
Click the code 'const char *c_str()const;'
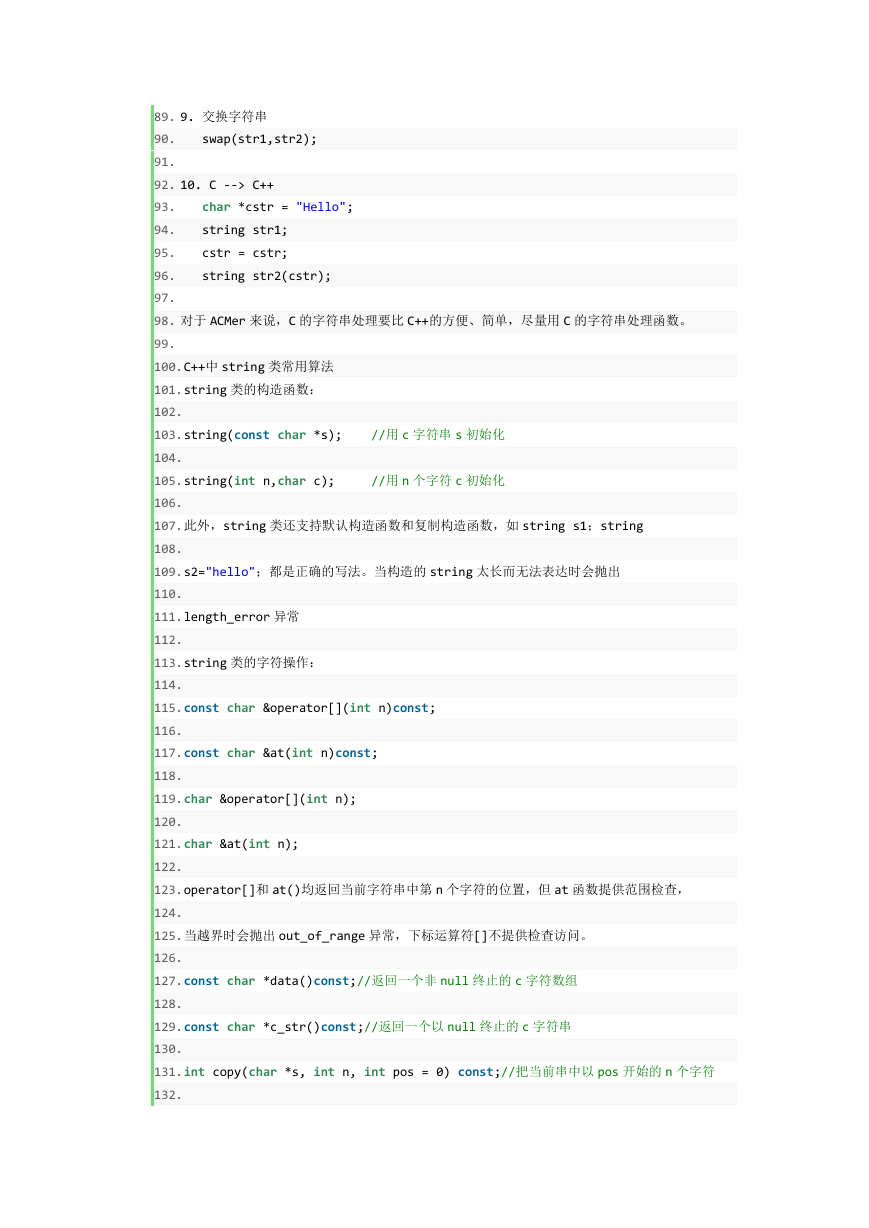pyautogui.click(x=274, y=1027)
